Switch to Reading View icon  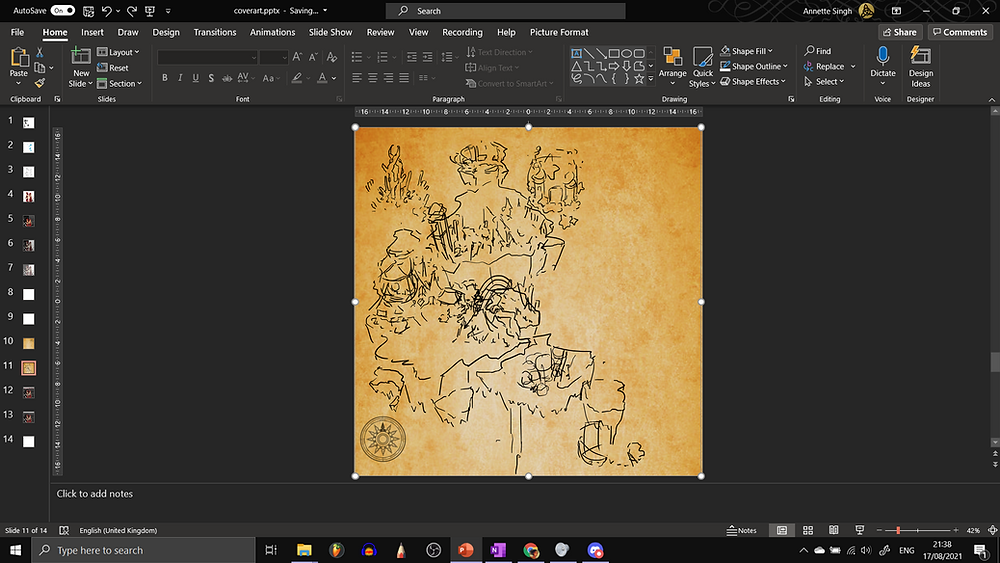pyautogui.click(x=834, y=530)
